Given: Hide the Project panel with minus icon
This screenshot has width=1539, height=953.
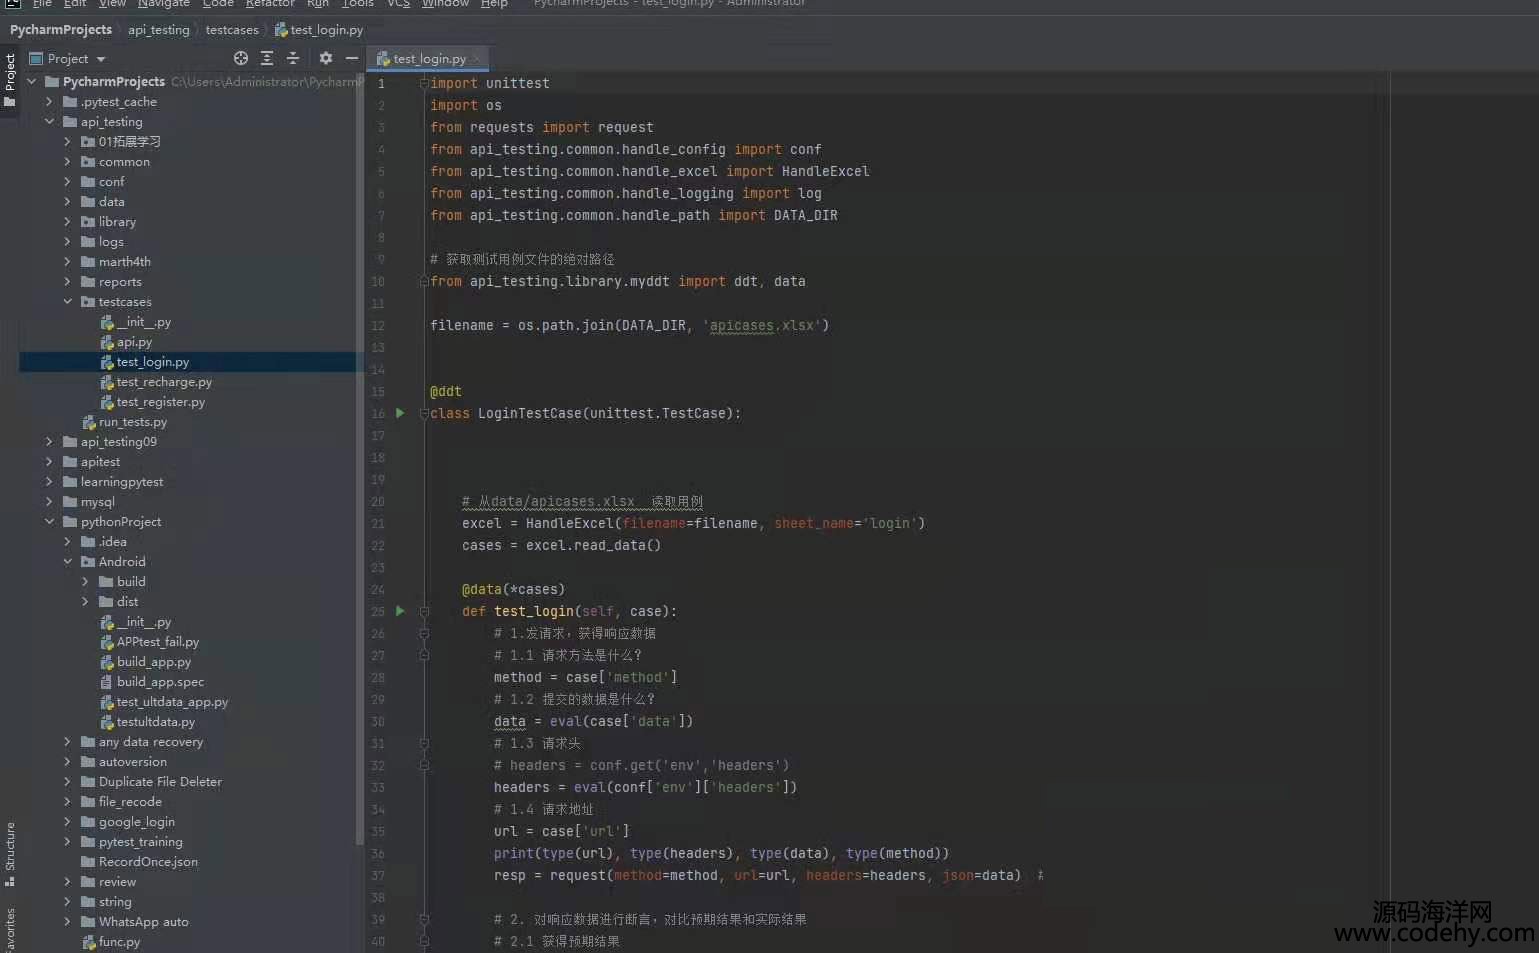Looking at the screenshot, I should [x=352, y=58].
